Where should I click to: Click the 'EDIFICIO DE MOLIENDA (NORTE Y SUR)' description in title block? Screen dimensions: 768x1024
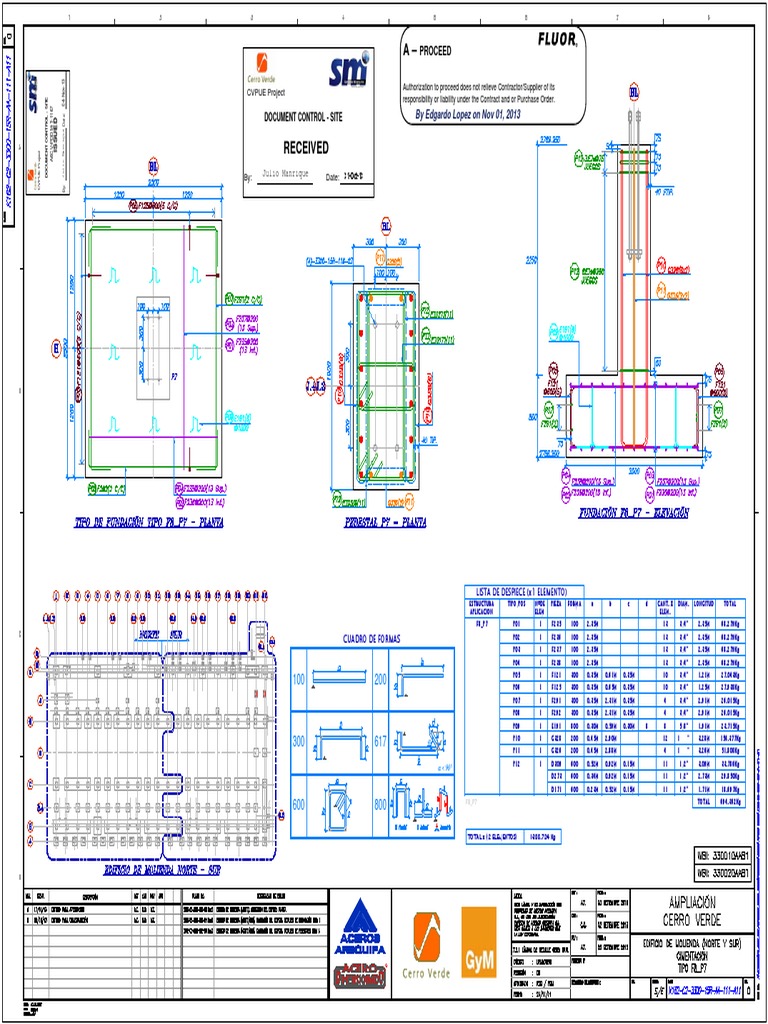tap(690, 944)
